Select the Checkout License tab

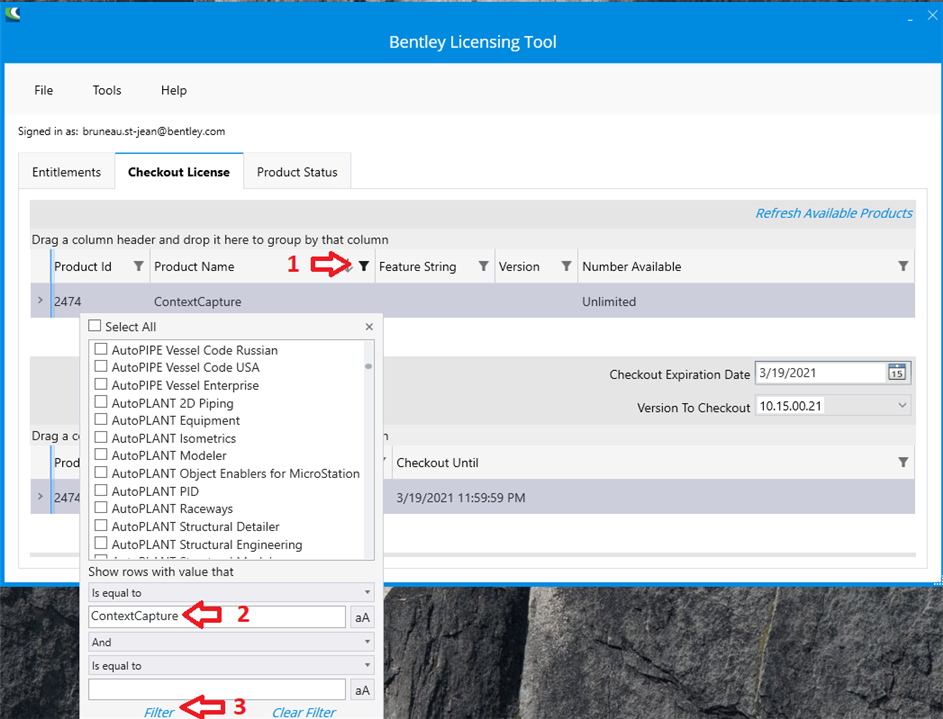click(x=179, y=171)
